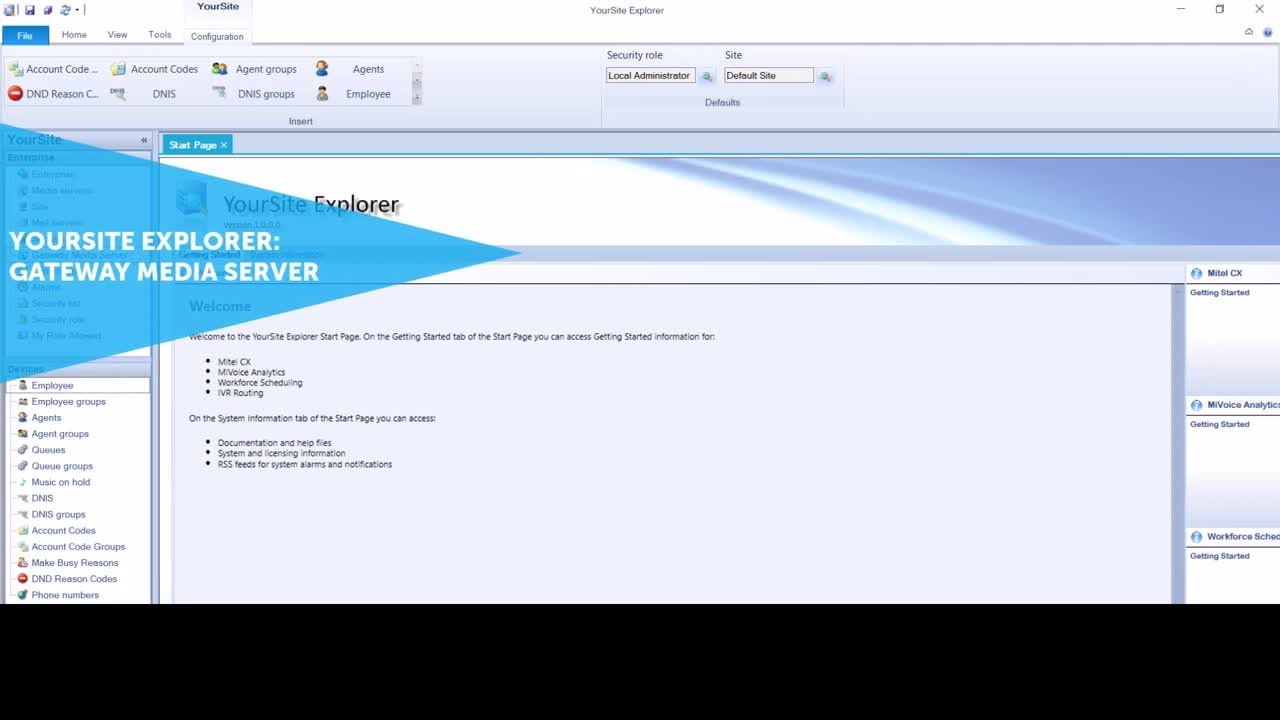Insert Account Codes from the ribbon
1280x720 pixels.
coord(155,69)
